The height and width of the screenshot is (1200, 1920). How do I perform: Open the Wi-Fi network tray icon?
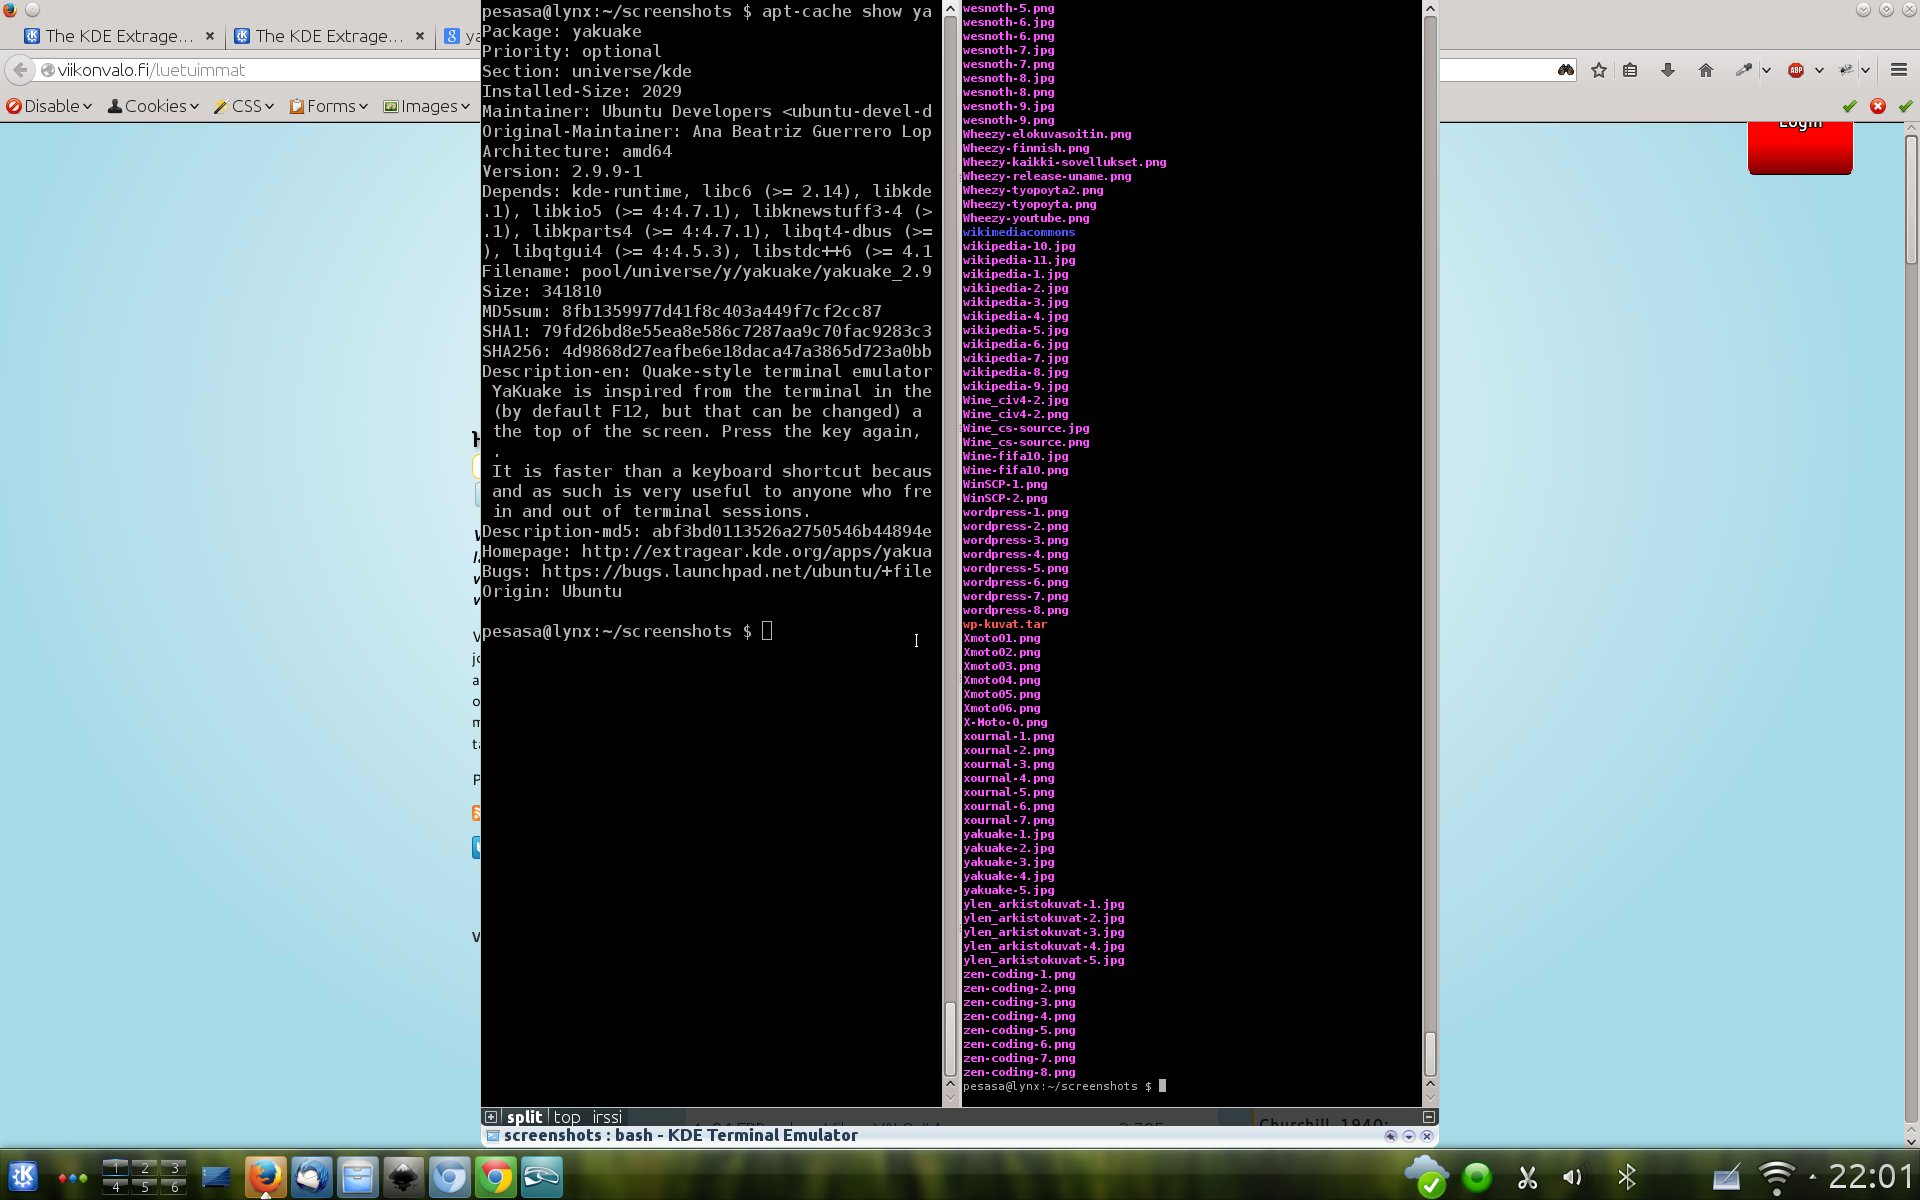(x=1777, y=1177)
